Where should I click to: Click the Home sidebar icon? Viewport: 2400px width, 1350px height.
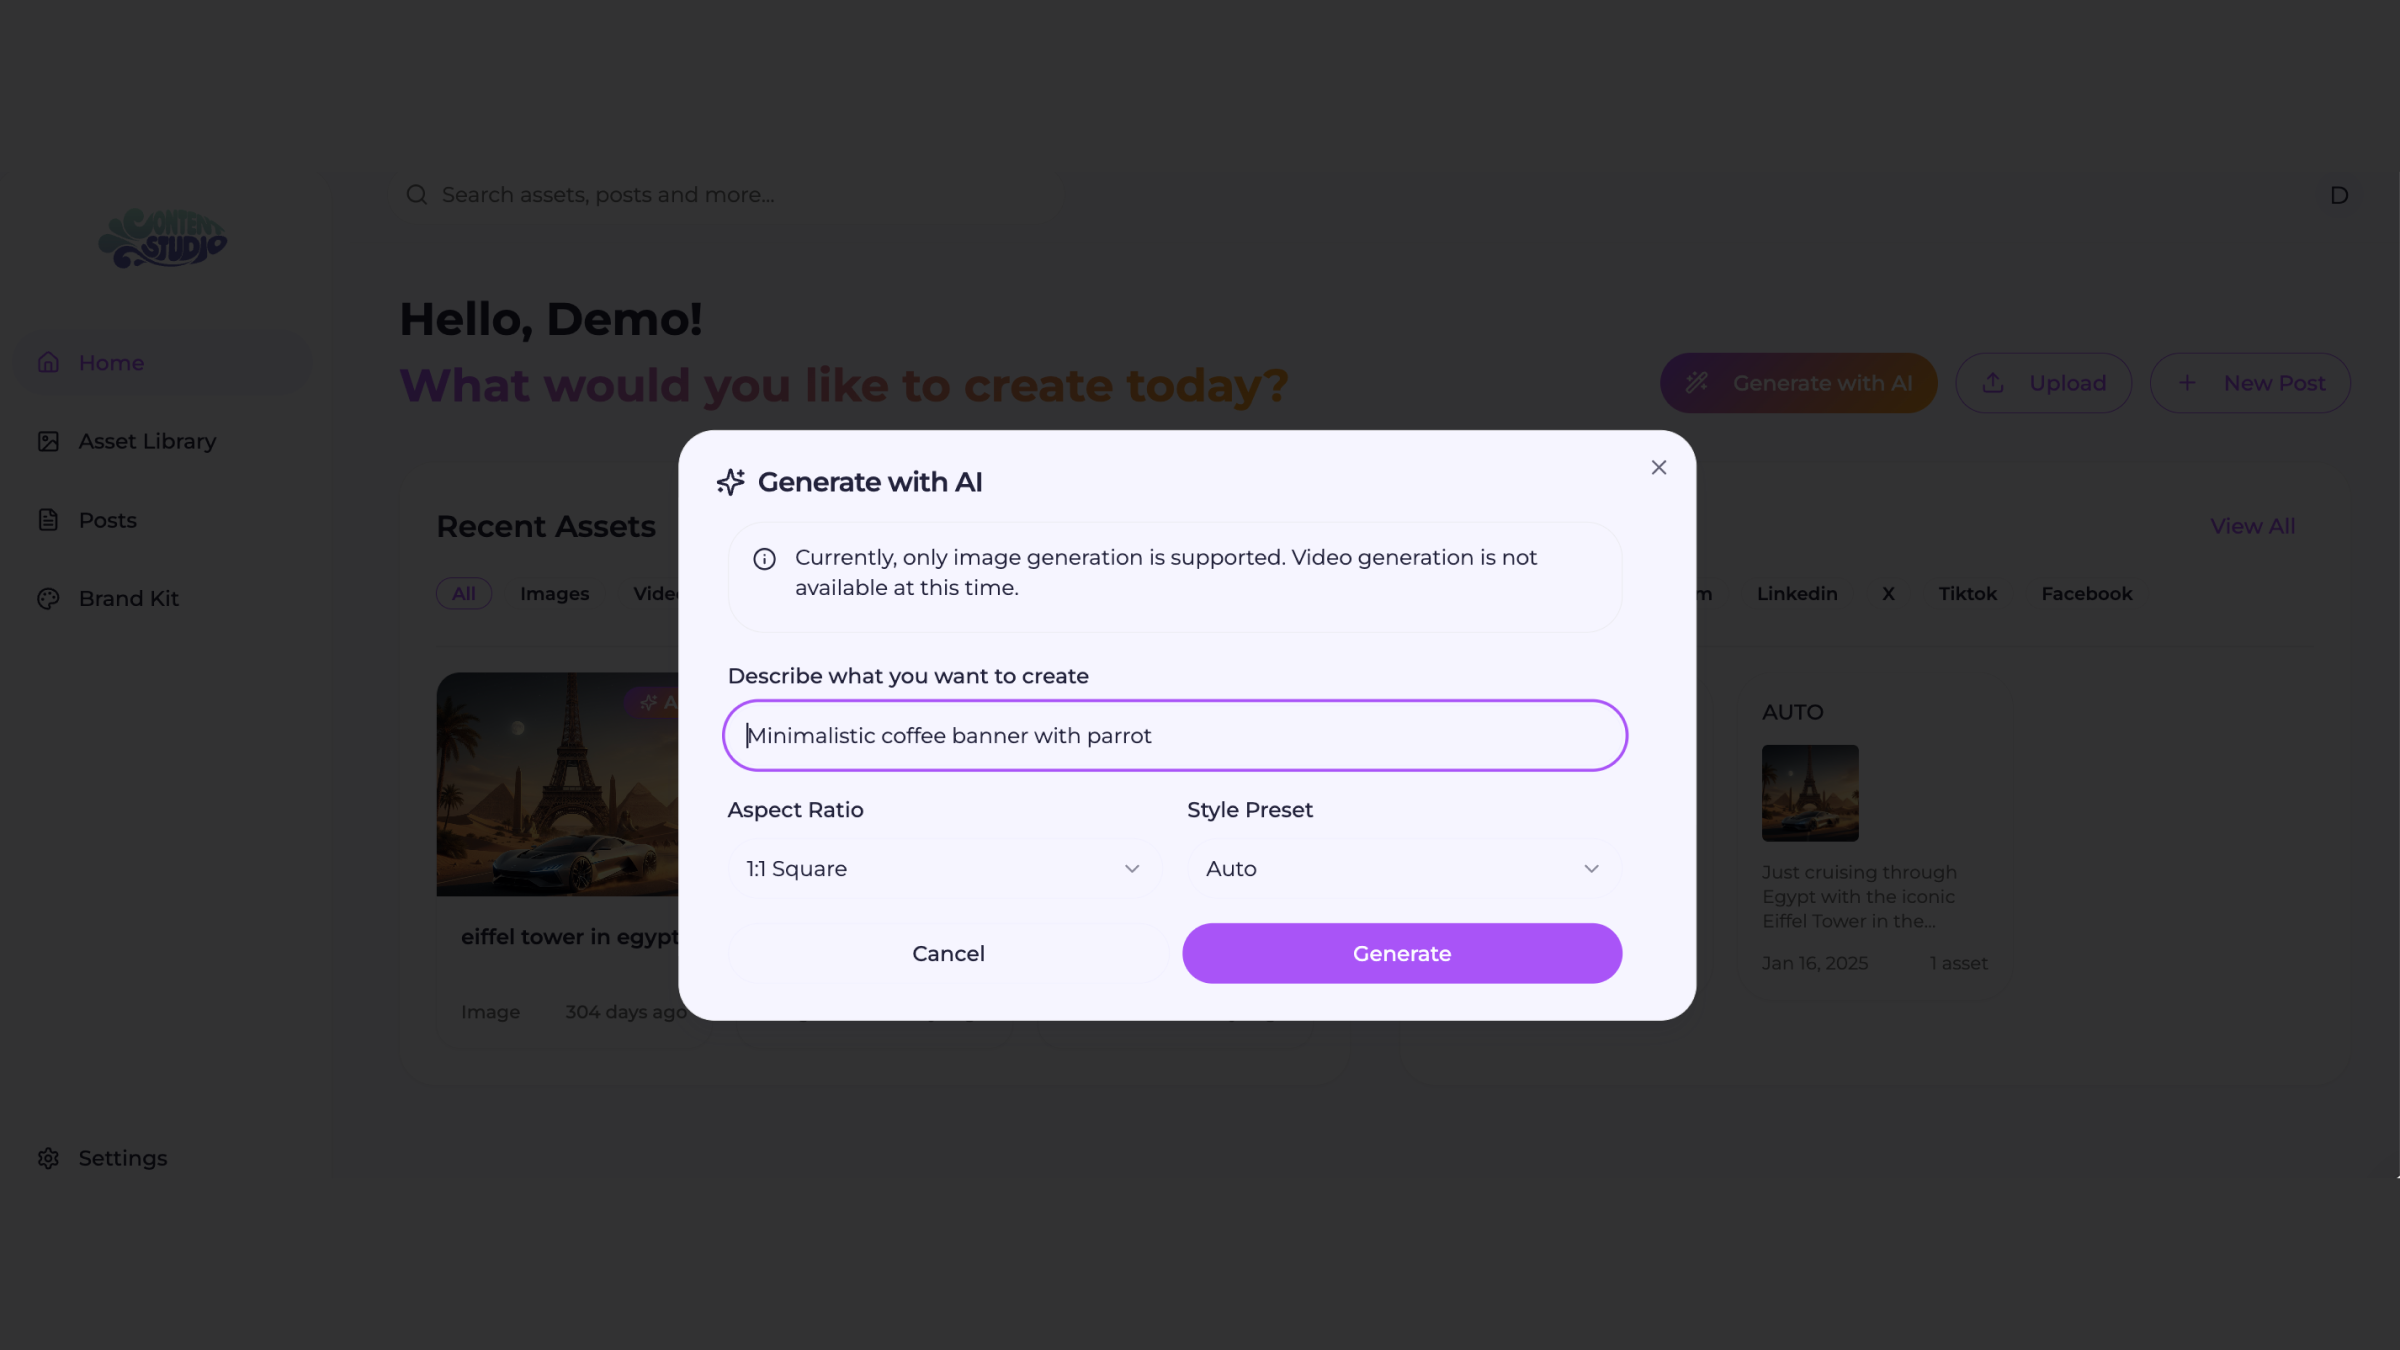pos(49,363)
